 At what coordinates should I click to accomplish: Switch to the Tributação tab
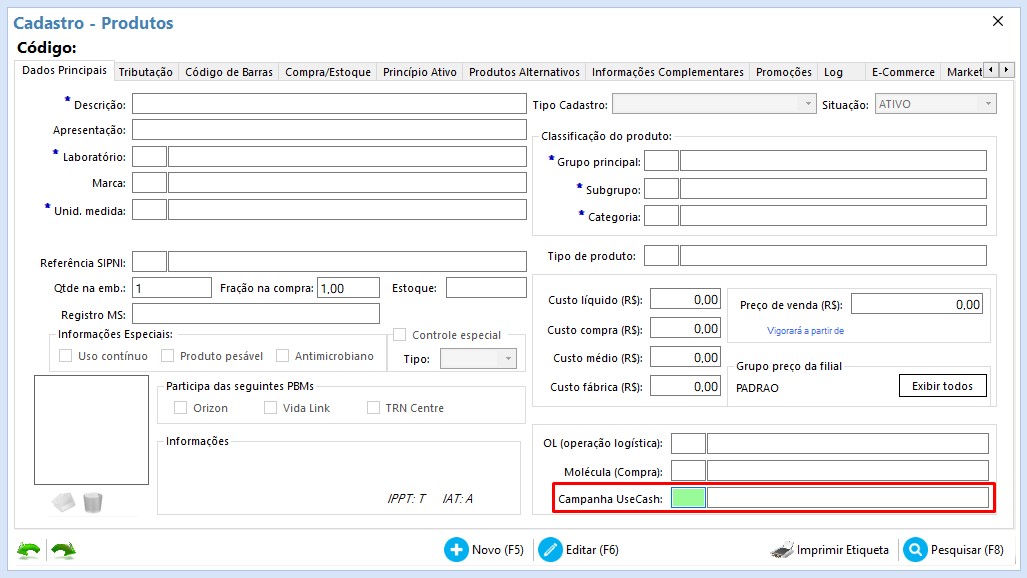point(146,72)
